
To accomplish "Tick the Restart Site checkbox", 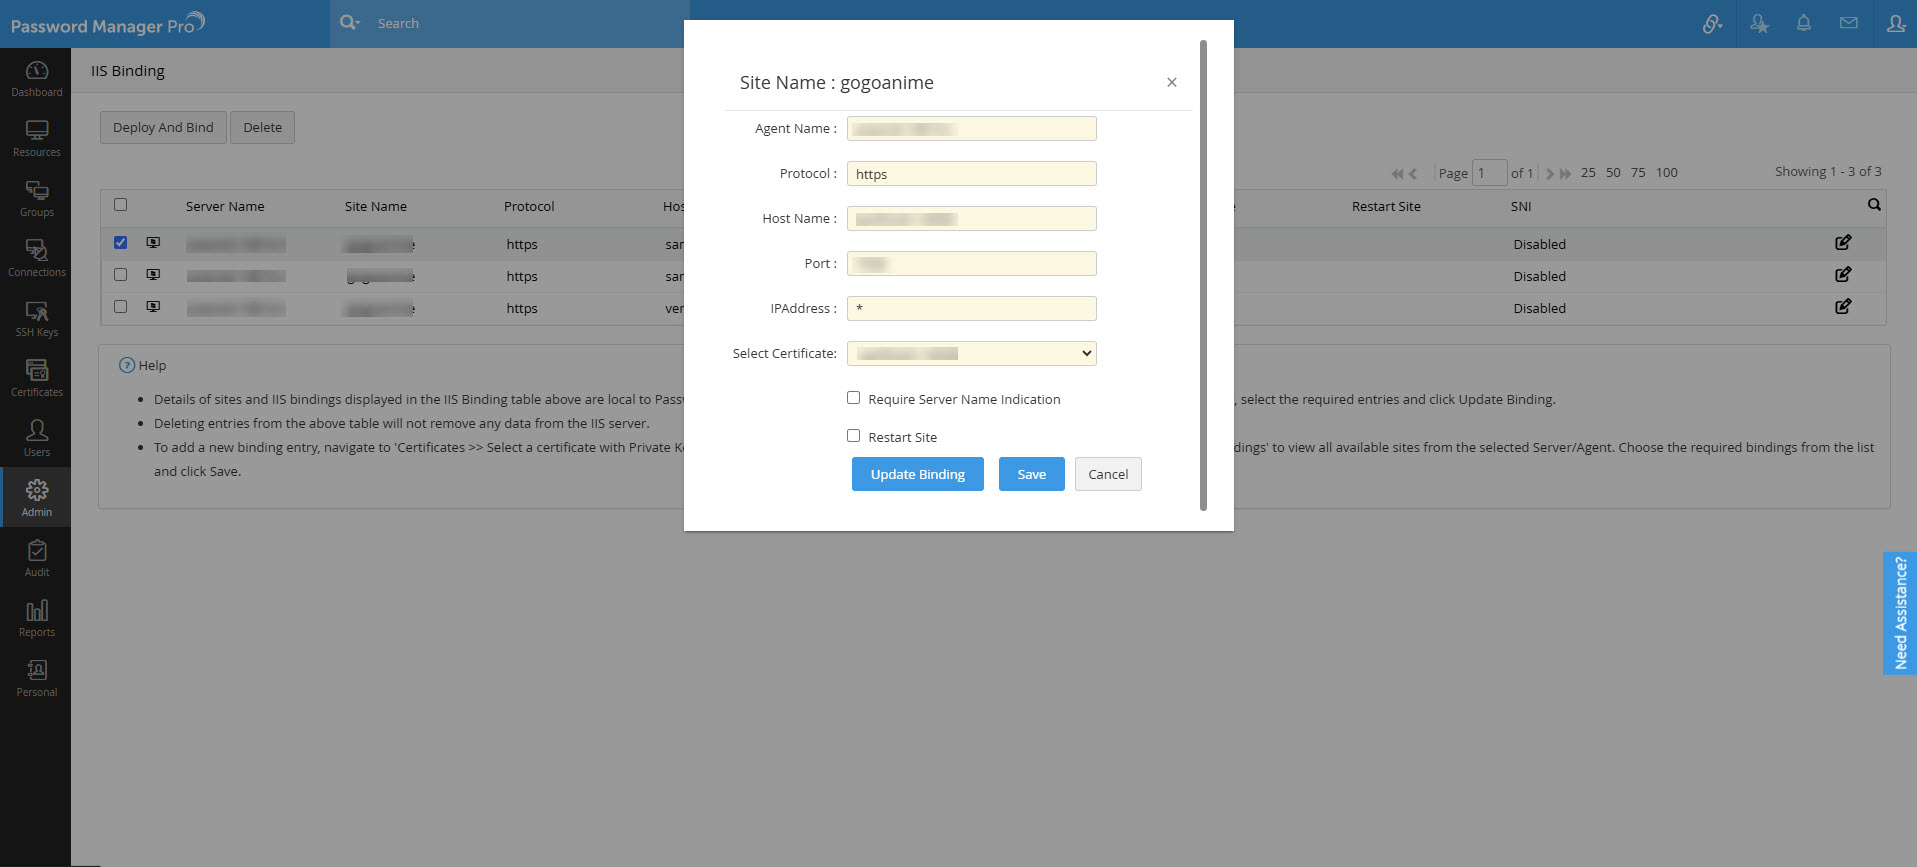I will [x=853, y=436].
